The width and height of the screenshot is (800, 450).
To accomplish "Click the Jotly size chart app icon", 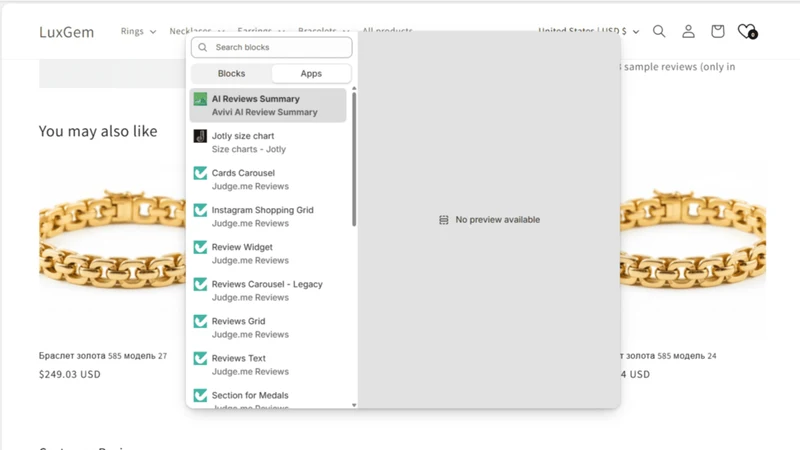I will click(201, 136).
